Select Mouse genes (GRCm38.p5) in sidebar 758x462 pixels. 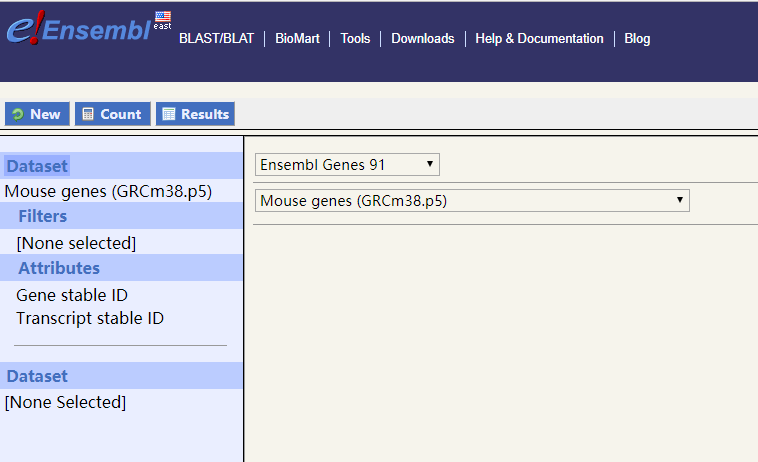pos(108,191)
